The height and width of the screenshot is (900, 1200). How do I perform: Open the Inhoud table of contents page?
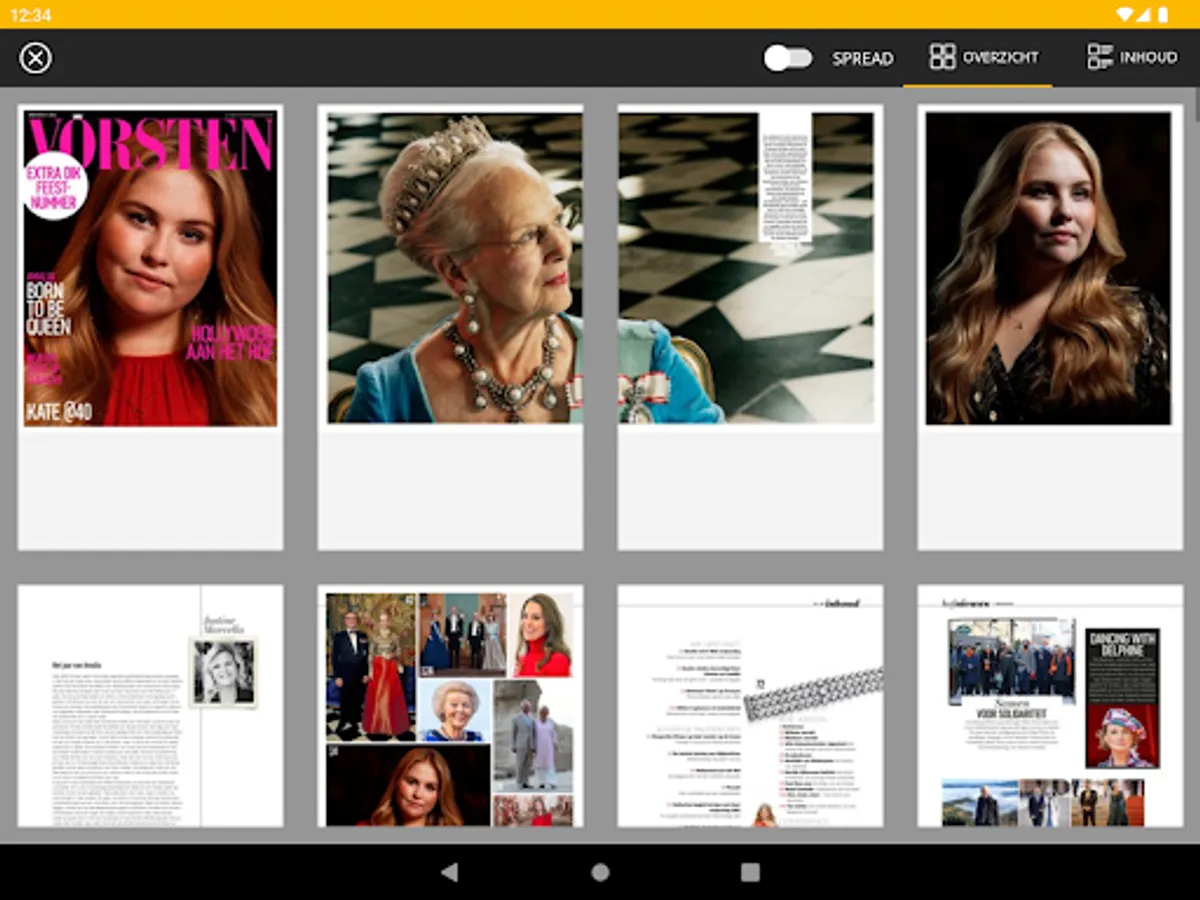click(750, 706)
